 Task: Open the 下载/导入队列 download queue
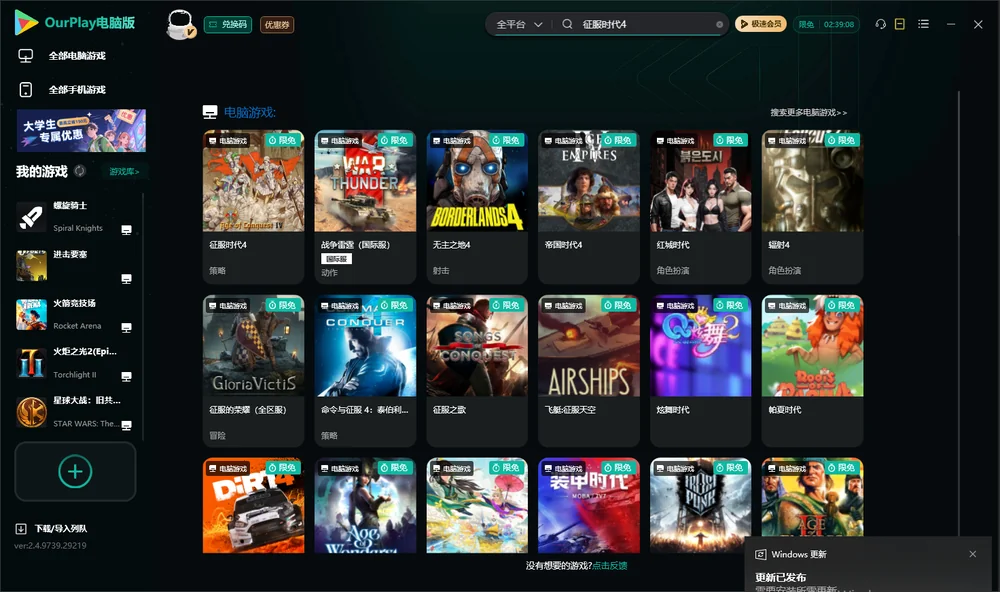(x=52, y=529)
